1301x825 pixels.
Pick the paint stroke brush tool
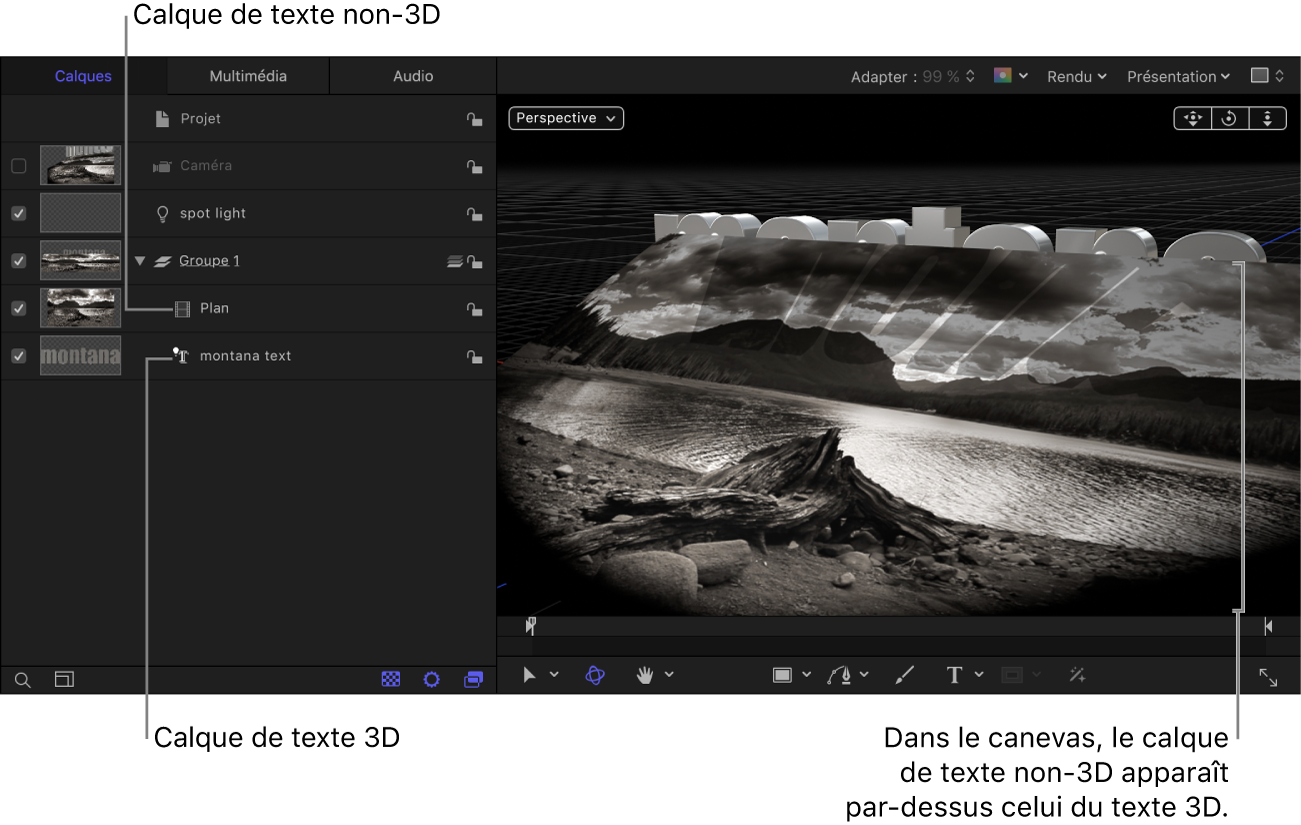(x=904, y=676)
